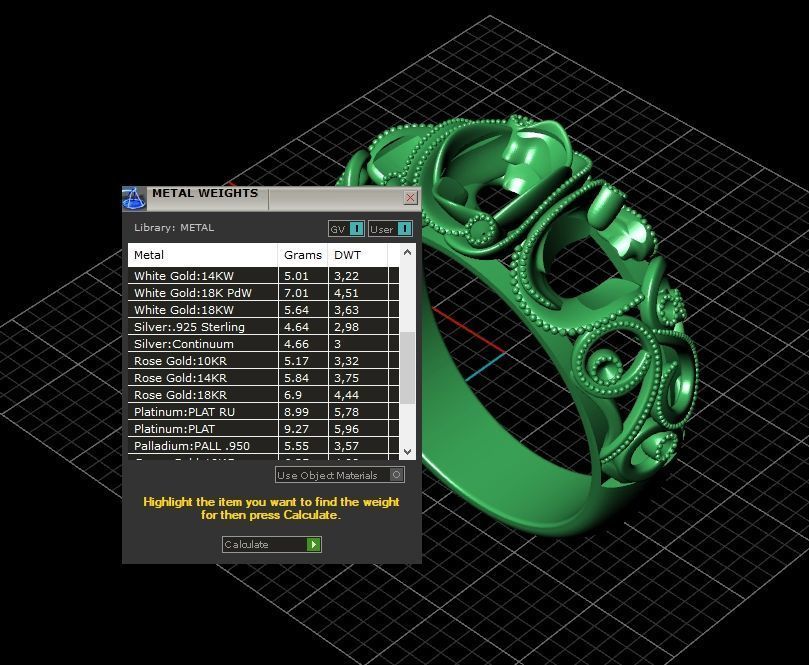Viewport: 809px width, 665px height.
Task: Select the Rose Gold:14KR row
Action: coord(264,378)
